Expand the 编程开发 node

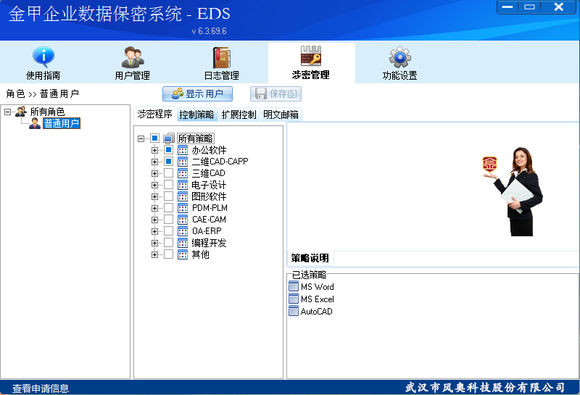155,243
